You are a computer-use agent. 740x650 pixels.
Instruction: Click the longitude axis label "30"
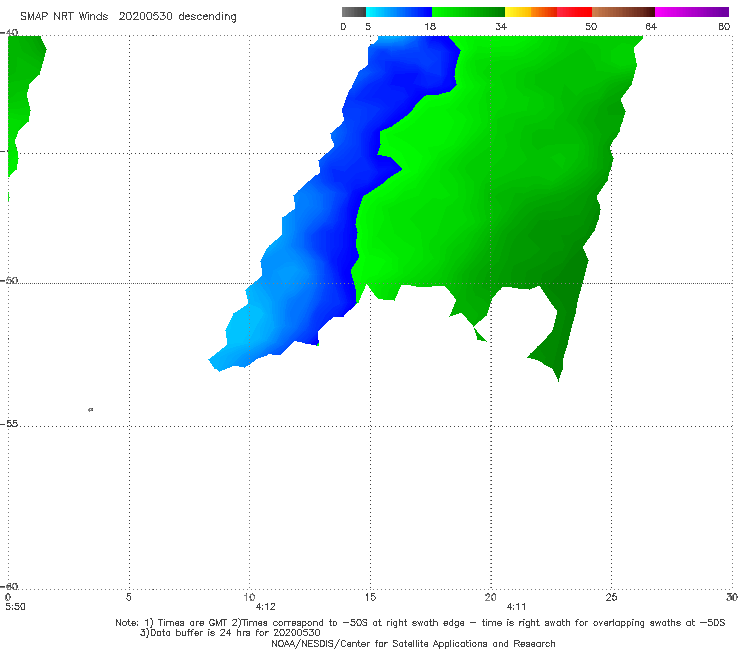tap(732, 597)
